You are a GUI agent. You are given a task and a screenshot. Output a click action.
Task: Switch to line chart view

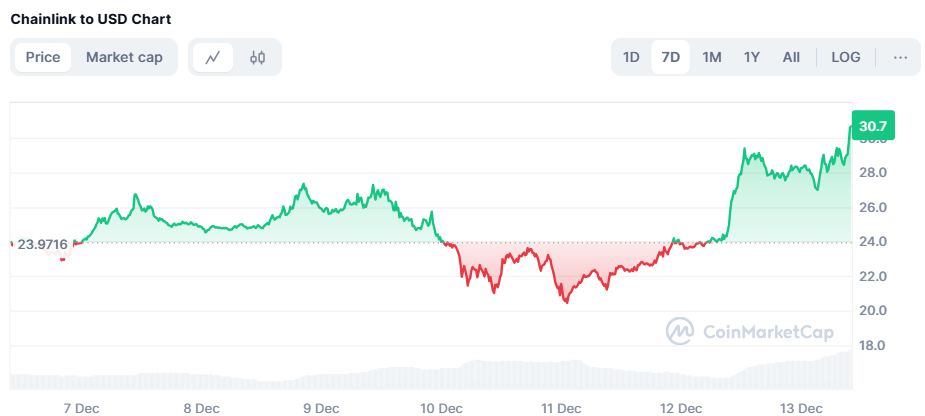point(213,57)
